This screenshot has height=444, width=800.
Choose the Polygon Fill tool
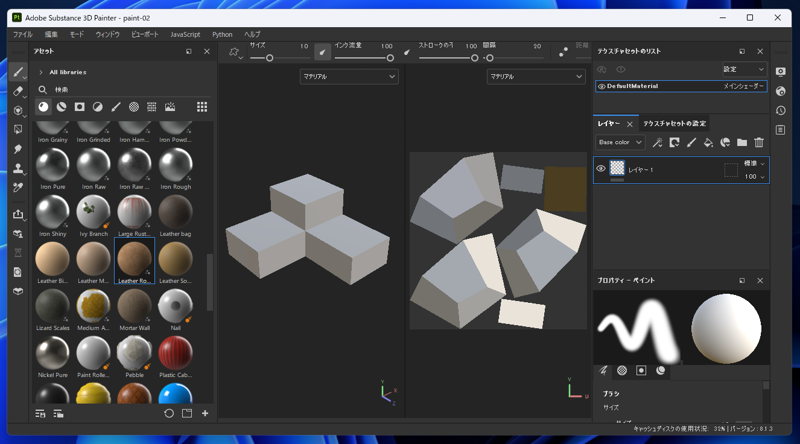18,129
